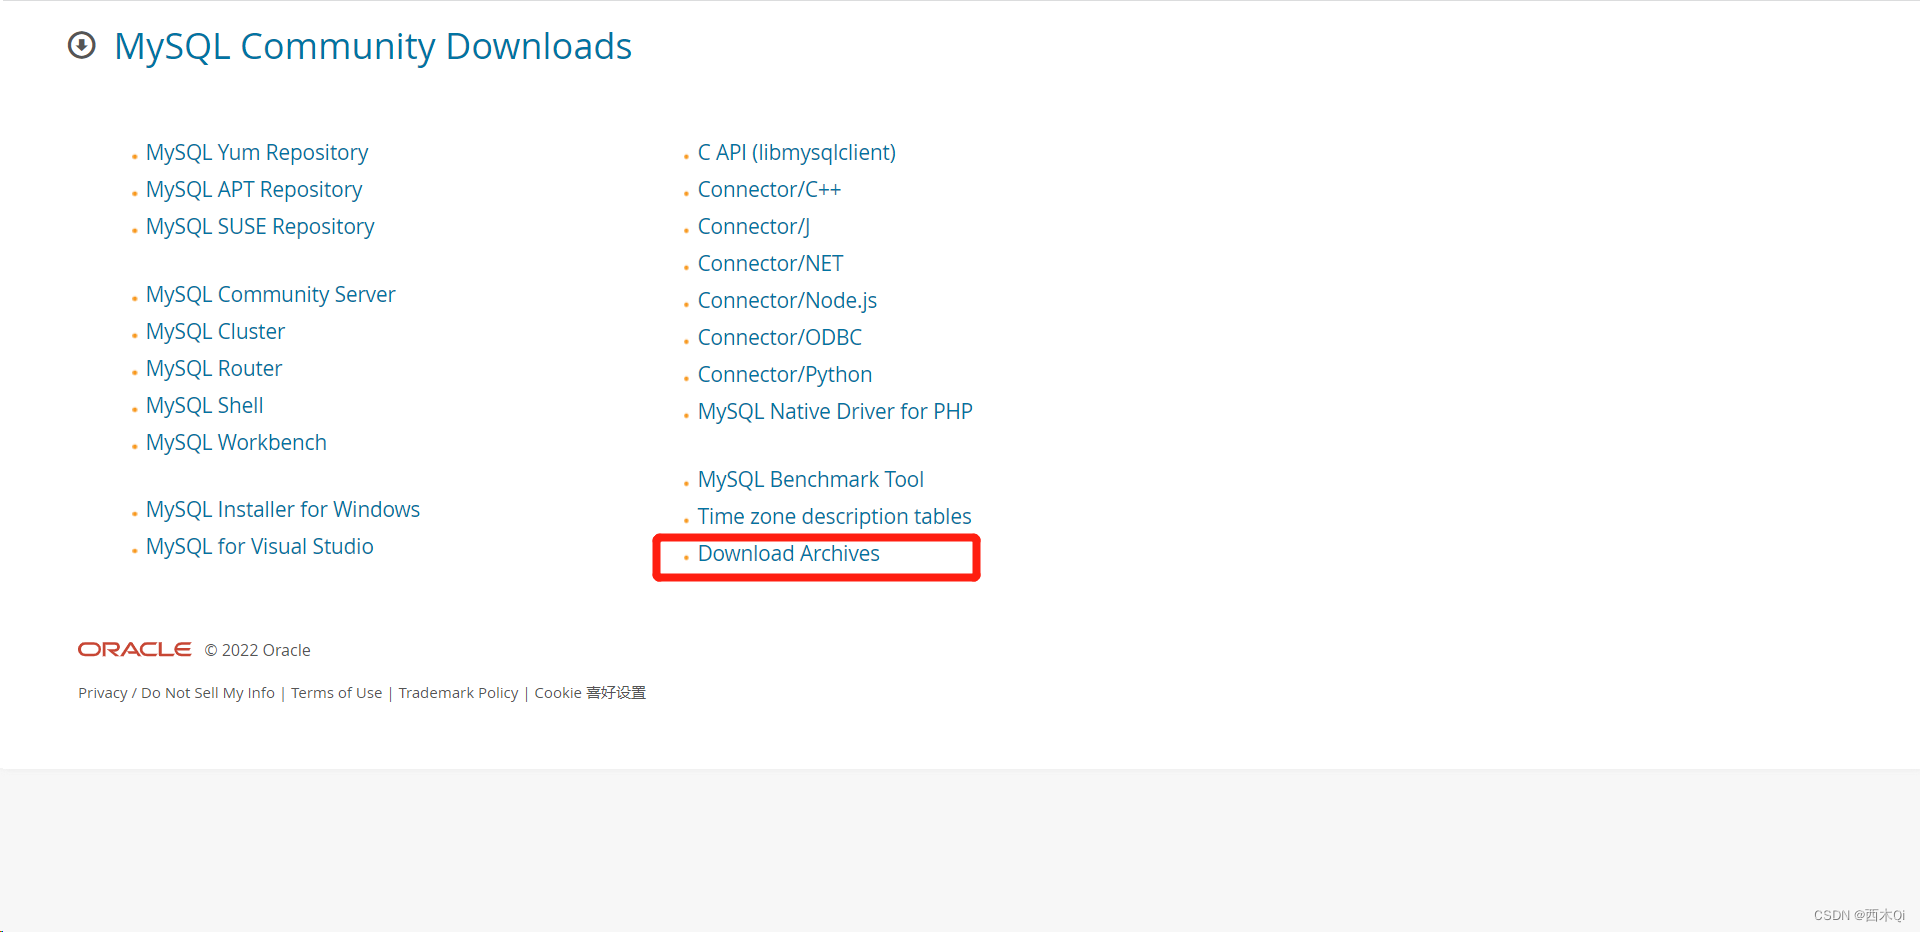
Task: Open MySQL Shell link
Action: pyautogui.click(x=205, y=406)
